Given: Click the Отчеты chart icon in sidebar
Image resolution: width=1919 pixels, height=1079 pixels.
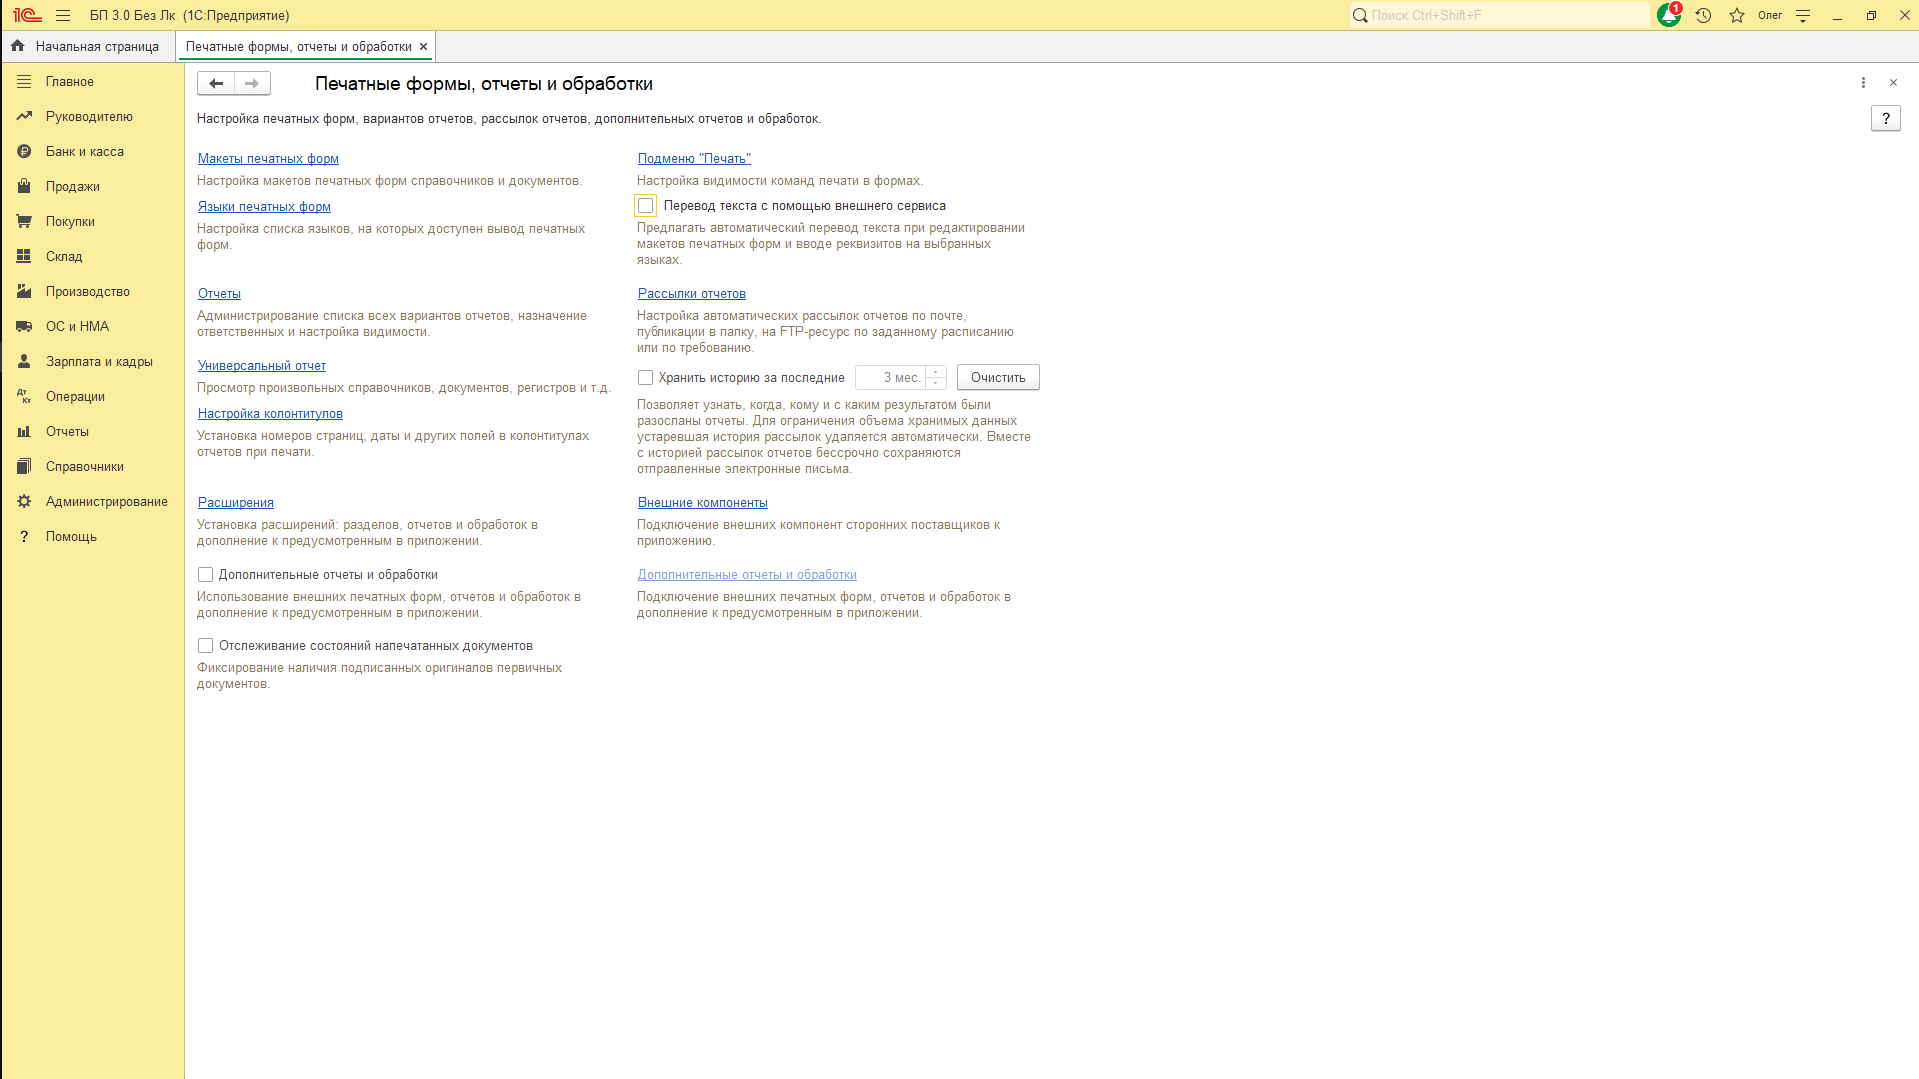Looking at the screenshot, I should (24, 431).
